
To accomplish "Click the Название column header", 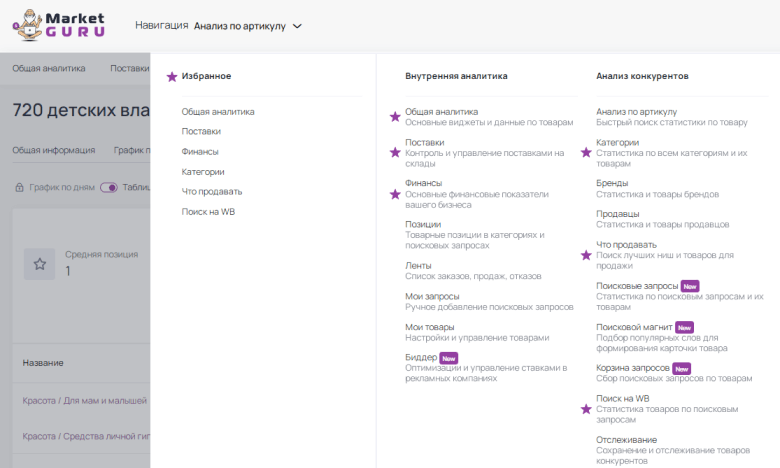I will (43, 363).
